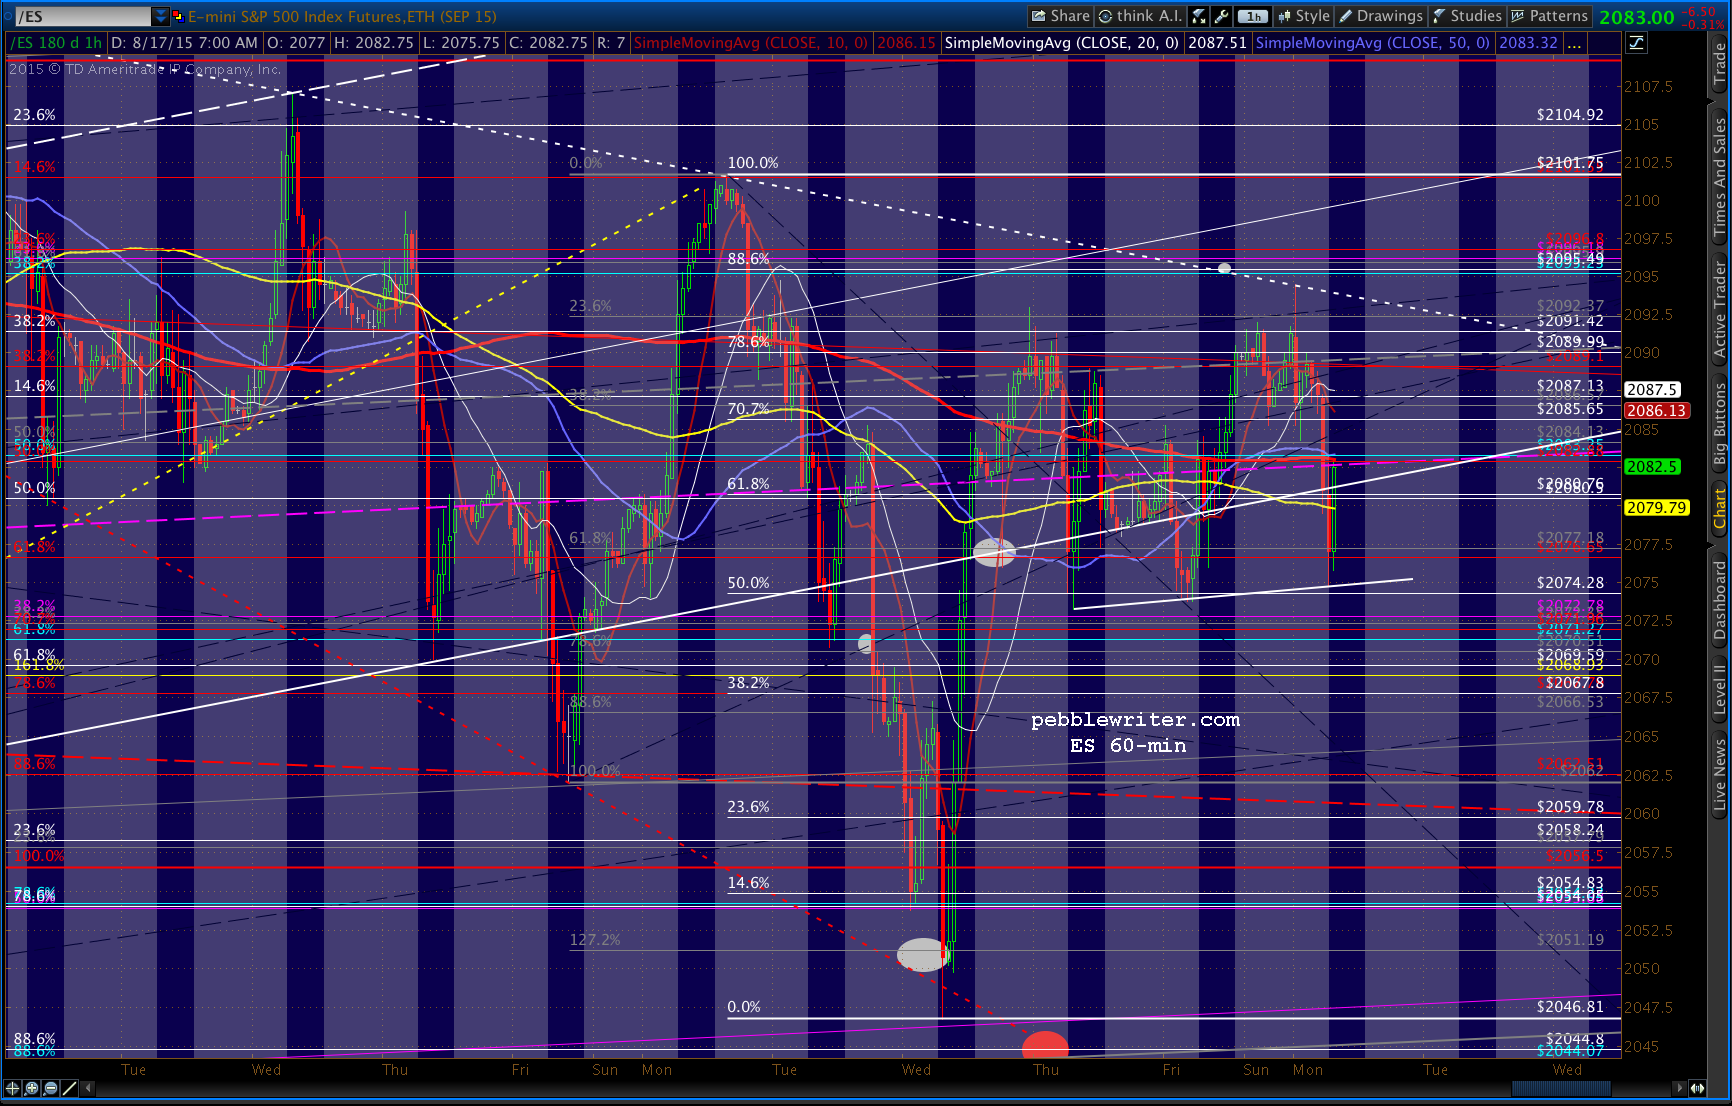This screenshot has width=1732, height=1106.
Task: Expand the more studies ellipsis
Action: (1574, 43)
